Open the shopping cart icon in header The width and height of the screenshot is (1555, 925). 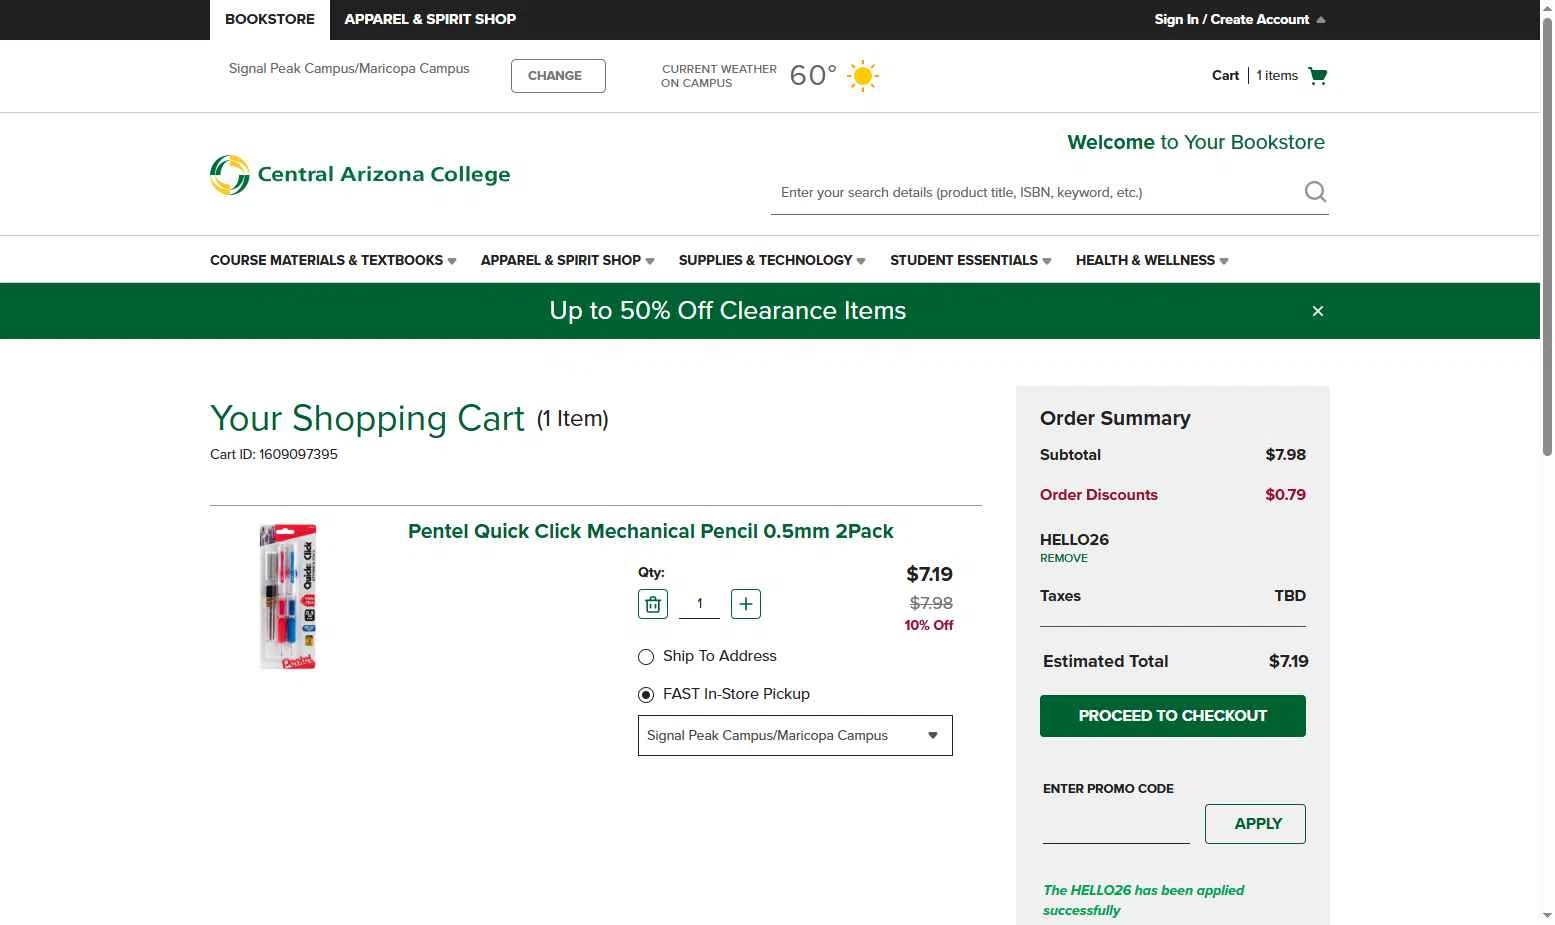[x=1317, y=76]
